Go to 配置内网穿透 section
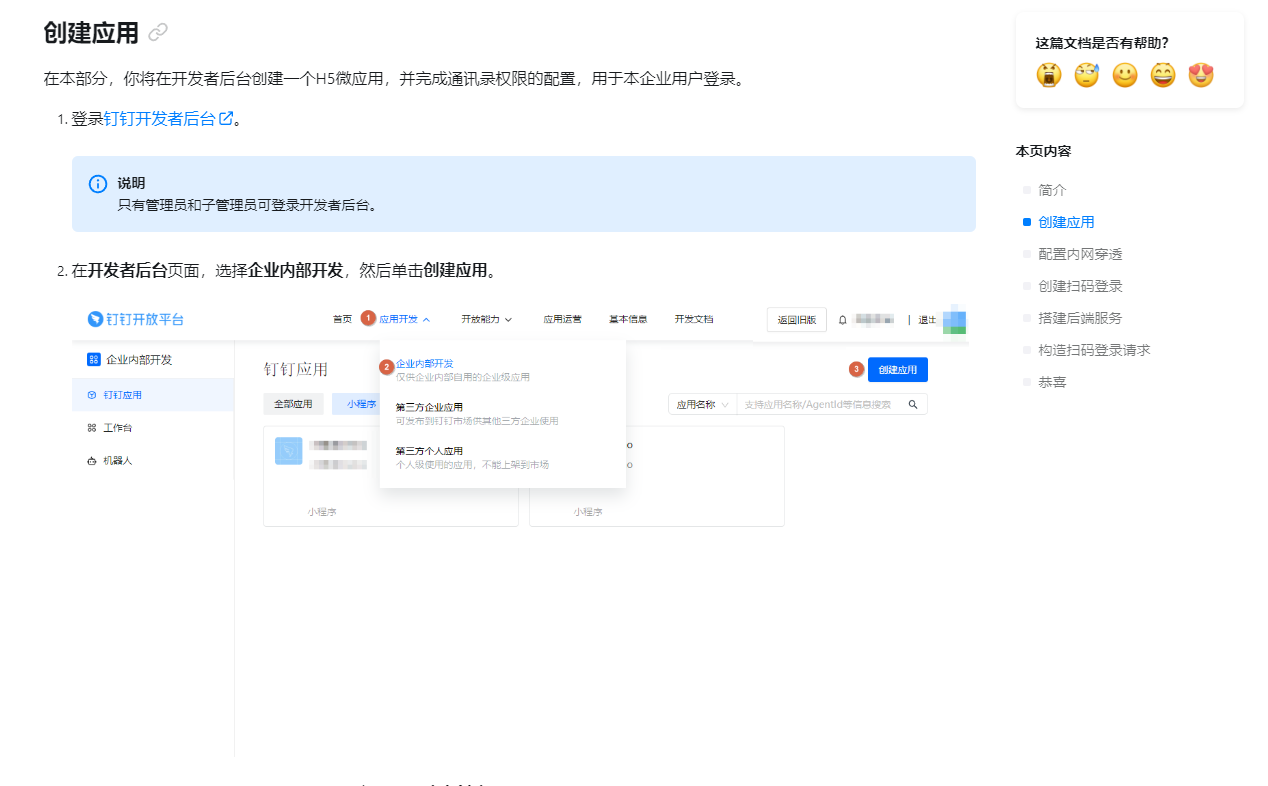 tap(1080, 254)
